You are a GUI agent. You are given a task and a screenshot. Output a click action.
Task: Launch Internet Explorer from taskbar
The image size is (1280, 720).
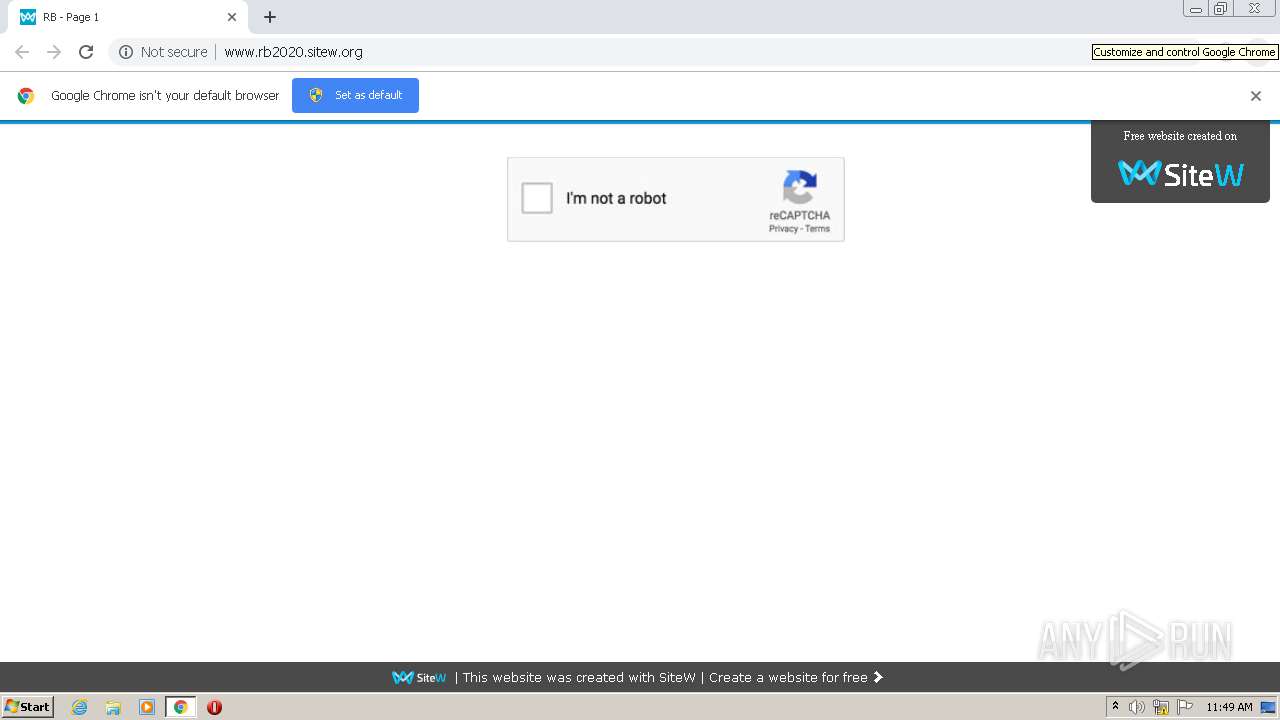pos(80,707)
